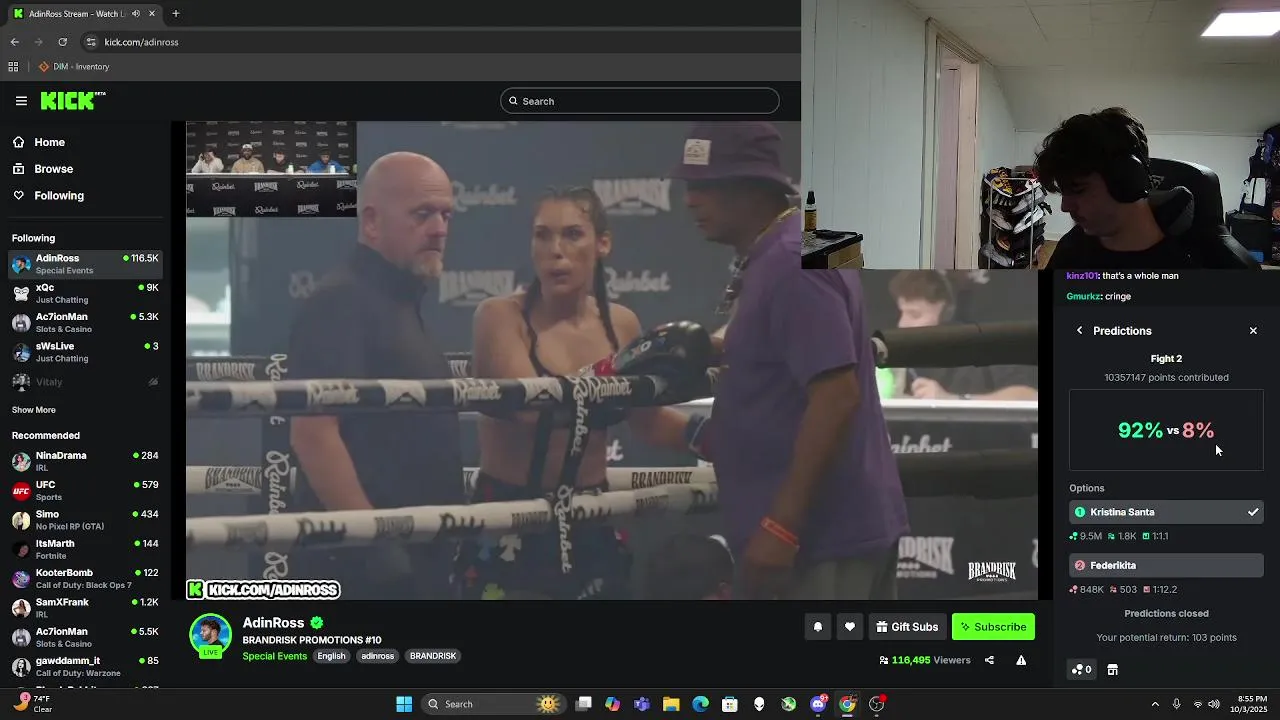The image size is (1280, 720).
Task: Click the live stream video player
Action: pyautogui.click(x=611, y=361)
